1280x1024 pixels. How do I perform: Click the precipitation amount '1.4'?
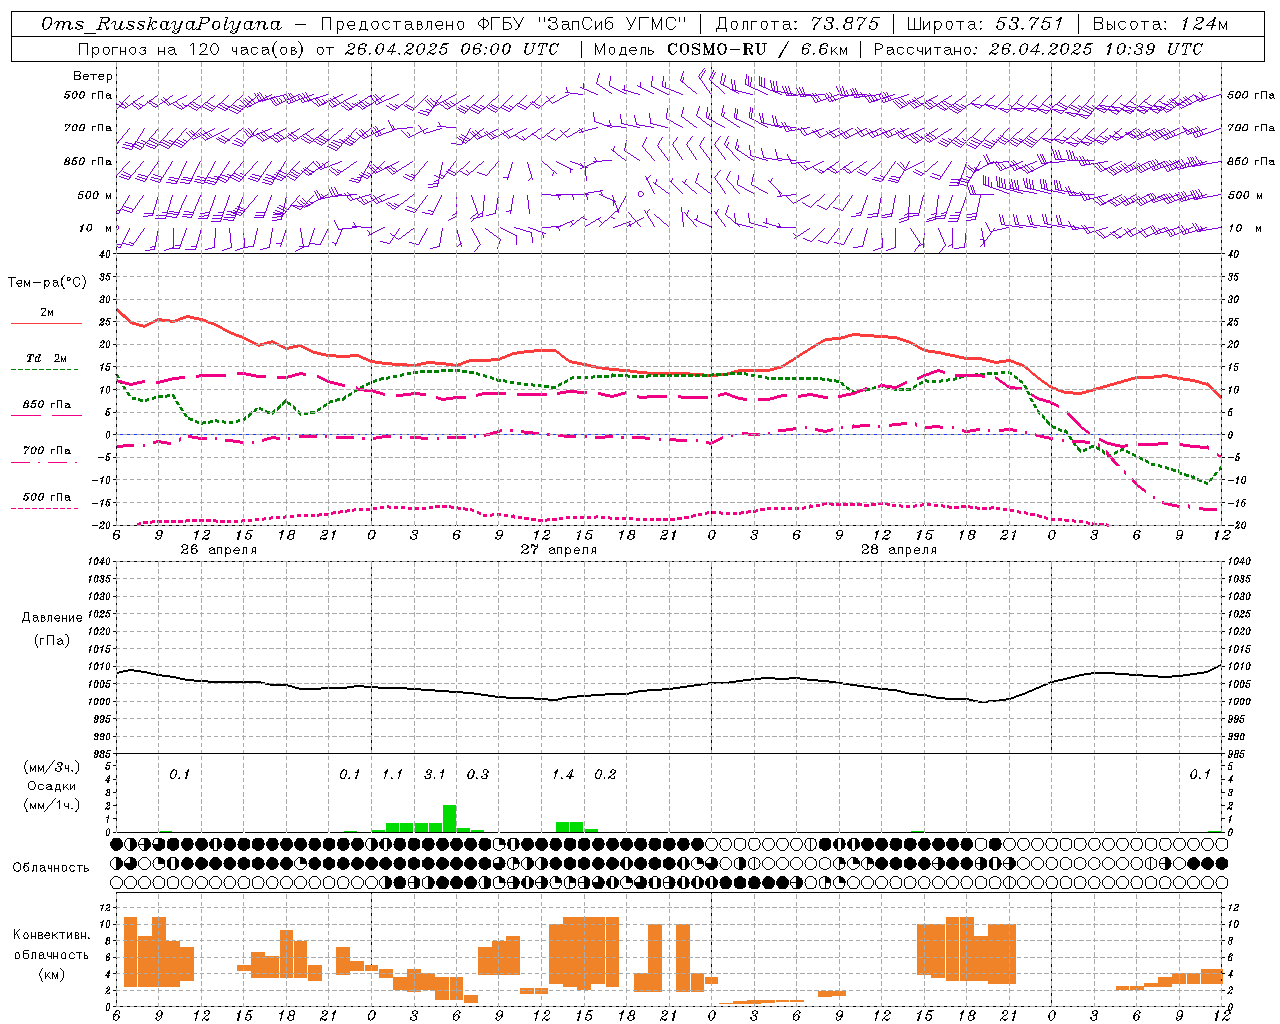pos(563,775)
